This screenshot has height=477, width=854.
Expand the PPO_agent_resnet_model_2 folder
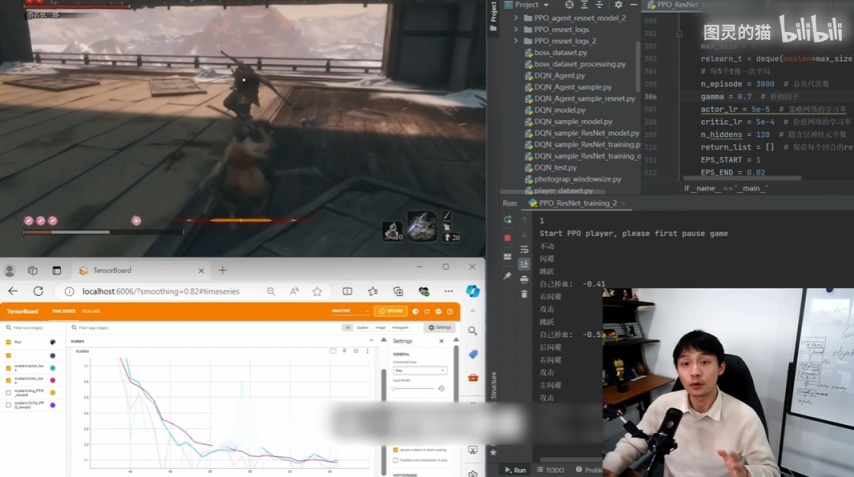[516, 18]
